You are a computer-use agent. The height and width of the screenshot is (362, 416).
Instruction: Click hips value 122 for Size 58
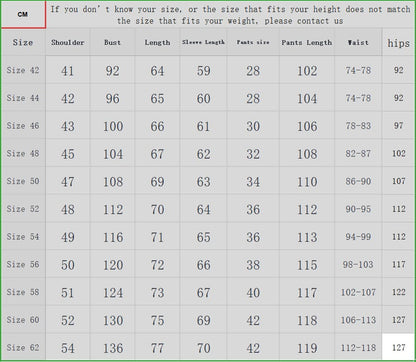coord(399,292)
